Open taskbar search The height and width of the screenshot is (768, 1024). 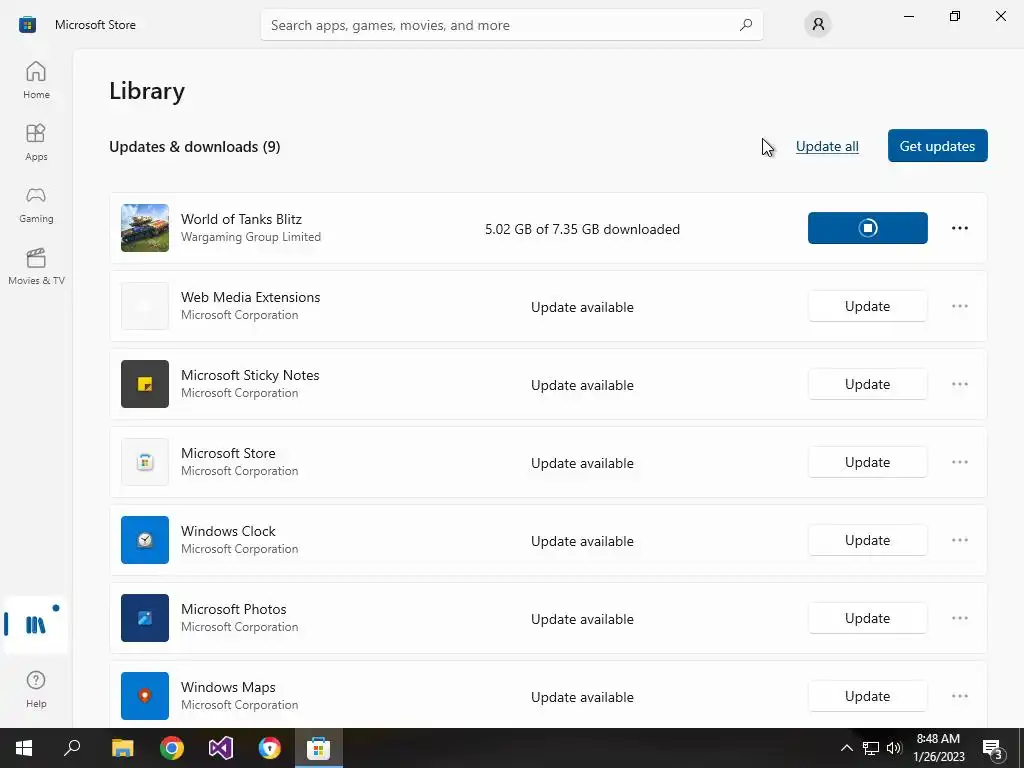[x=72, y=748]
